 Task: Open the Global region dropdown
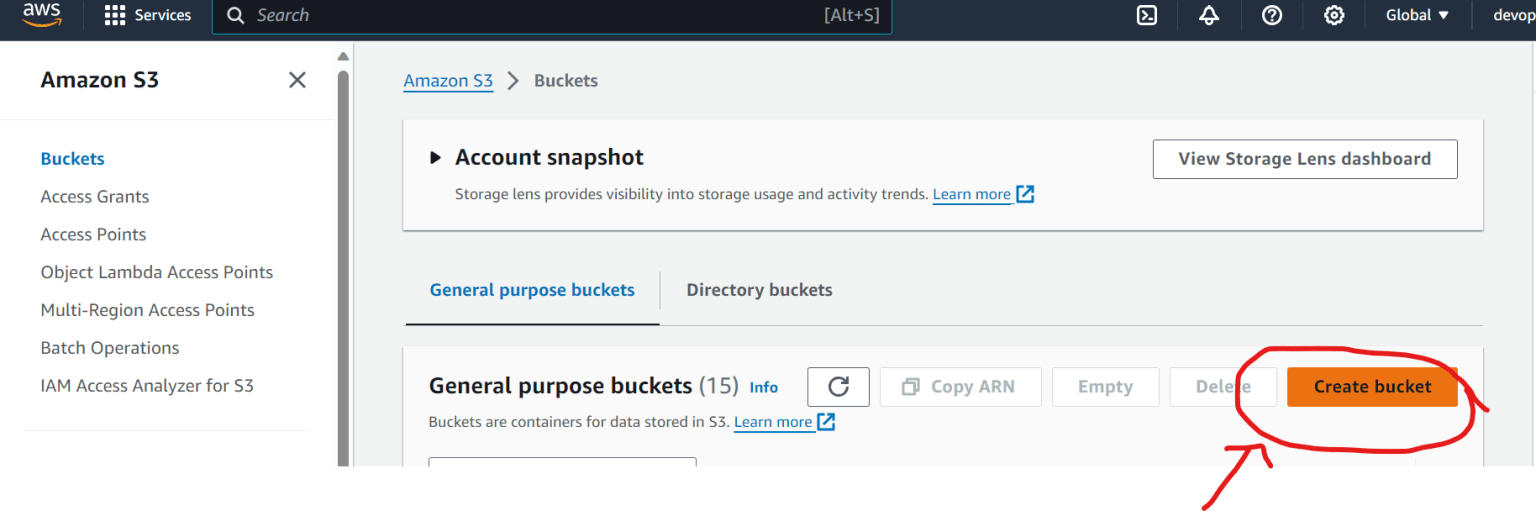(1417, 15)
